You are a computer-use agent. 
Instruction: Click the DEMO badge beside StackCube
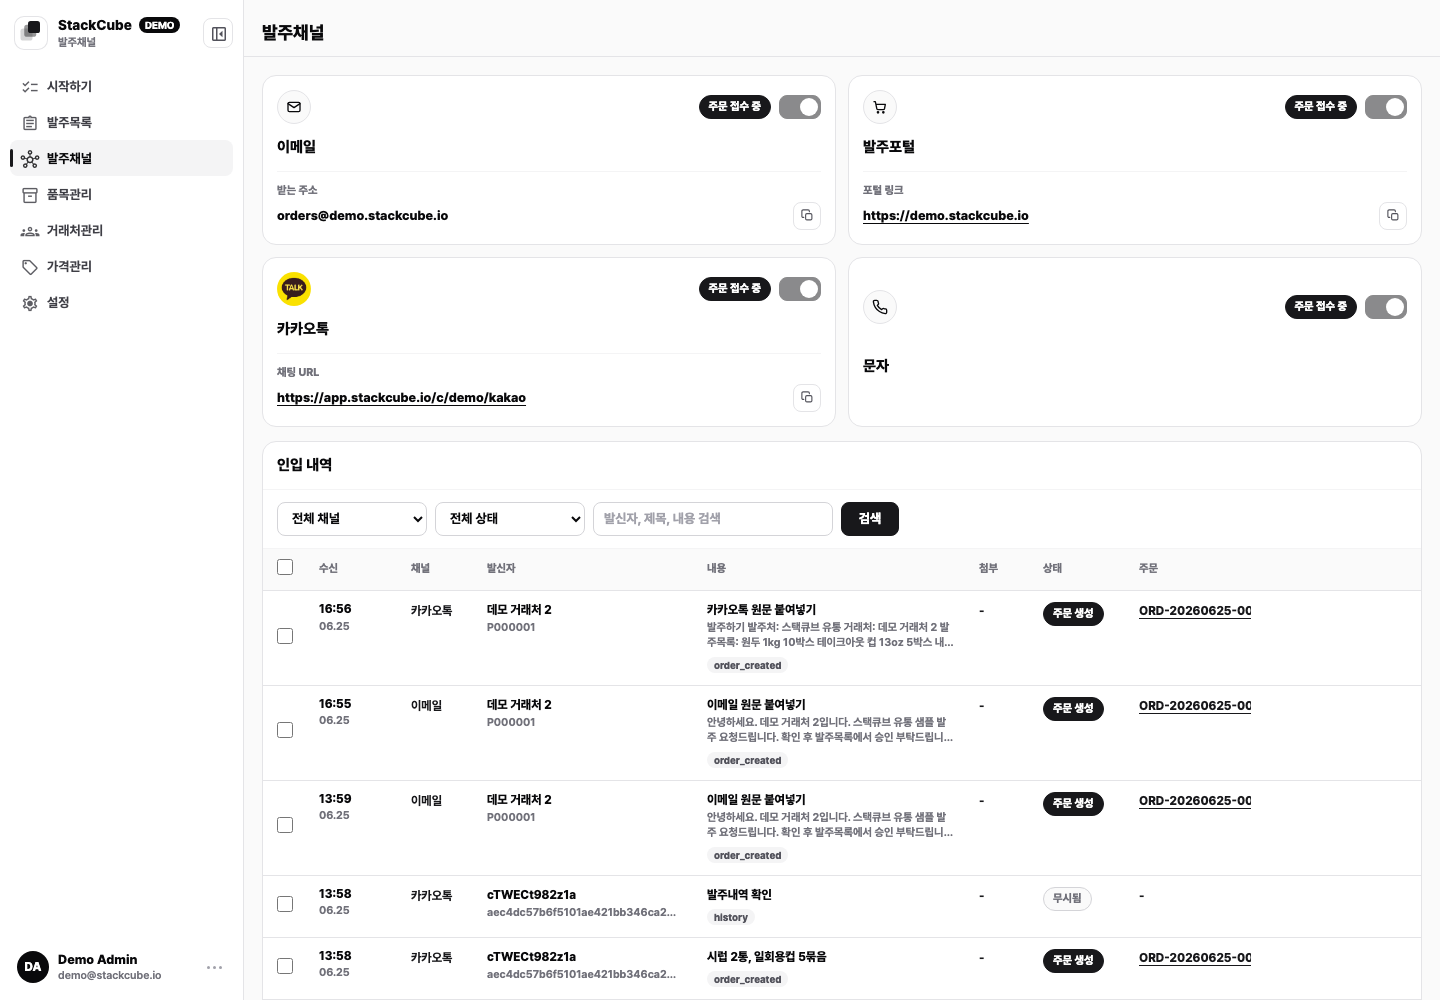pyautogui.click(x=160, y=25)
